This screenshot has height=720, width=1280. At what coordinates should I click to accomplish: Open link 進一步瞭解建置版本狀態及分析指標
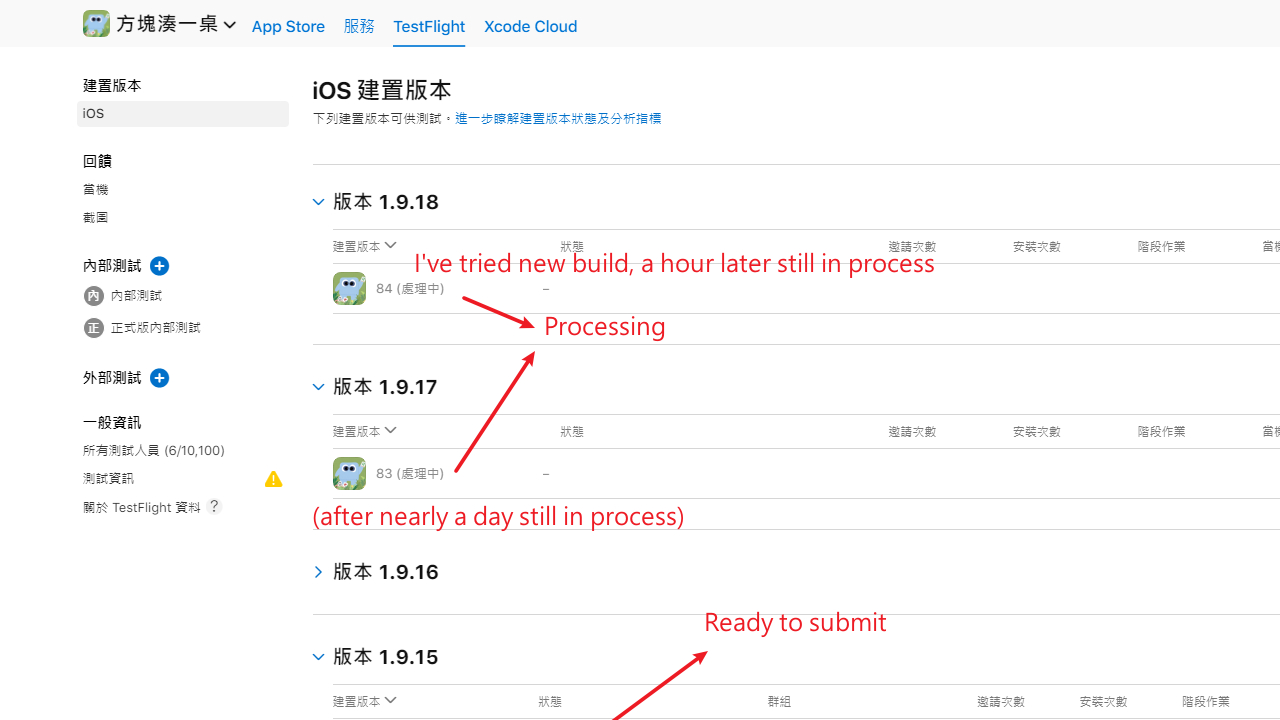[x=558, y=118]
